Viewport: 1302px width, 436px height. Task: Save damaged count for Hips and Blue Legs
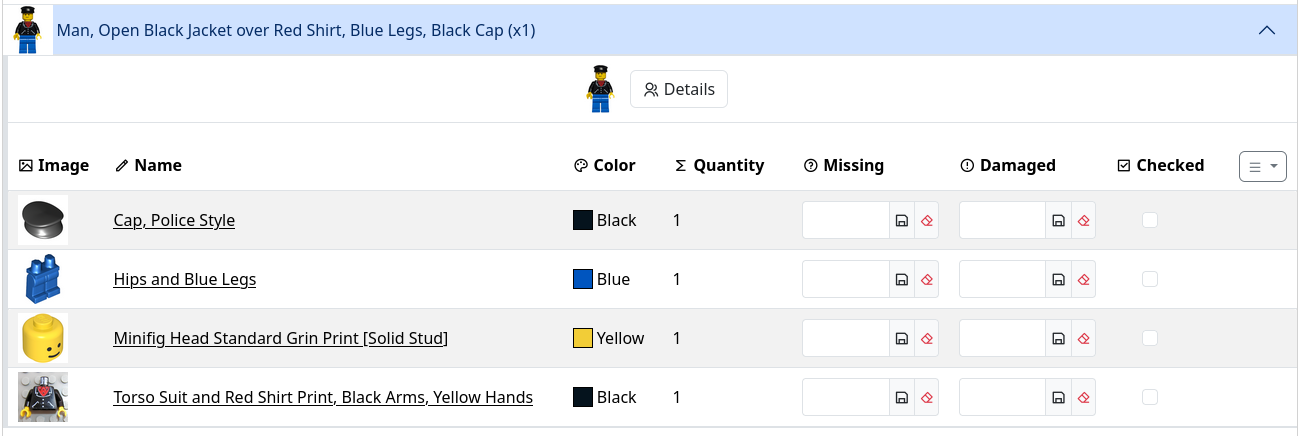pos(1058,279)
